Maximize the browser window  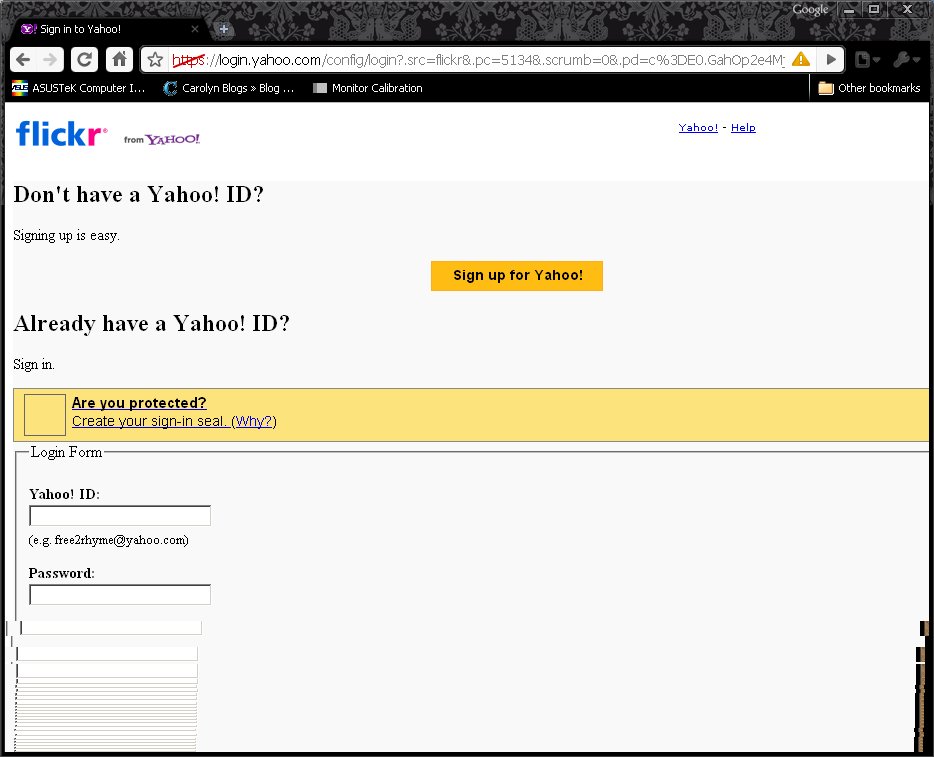coord(874,10)
